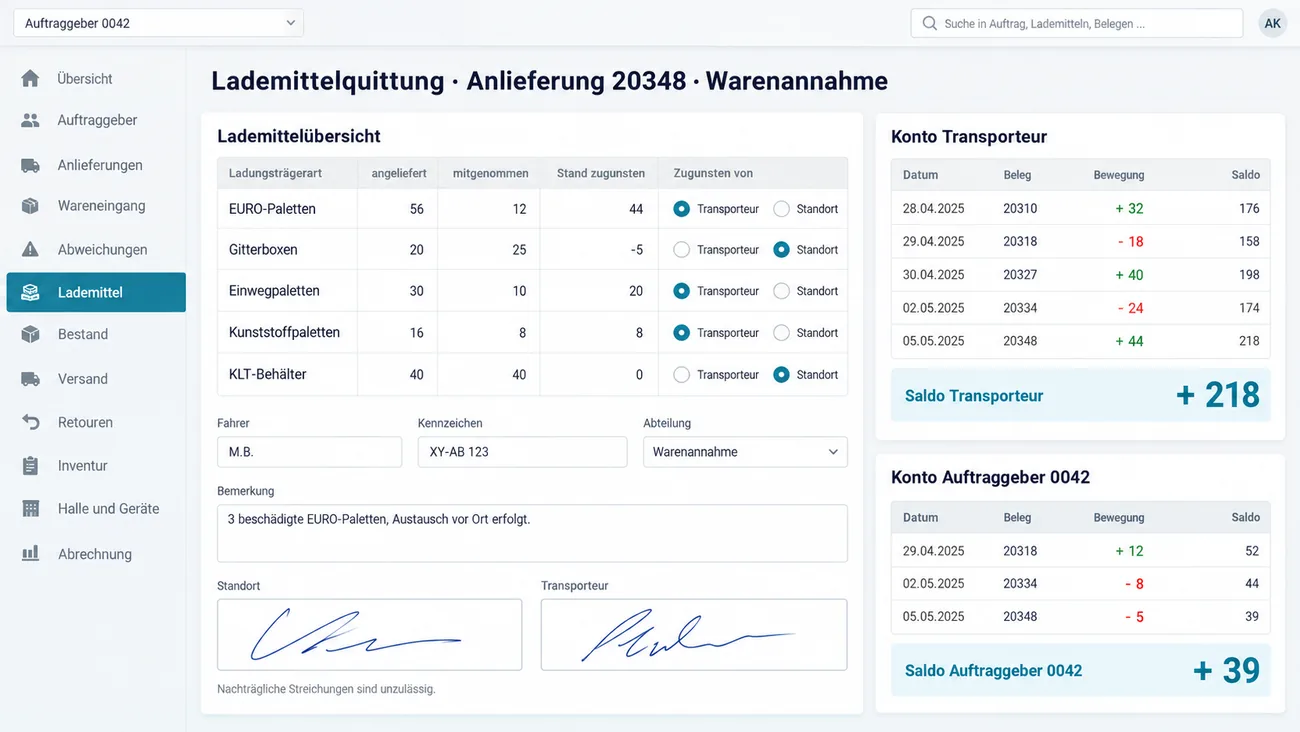The image size is (1300, 732).
Task: Click the Auftraggeber people icon
Action: tap(30, 120)
